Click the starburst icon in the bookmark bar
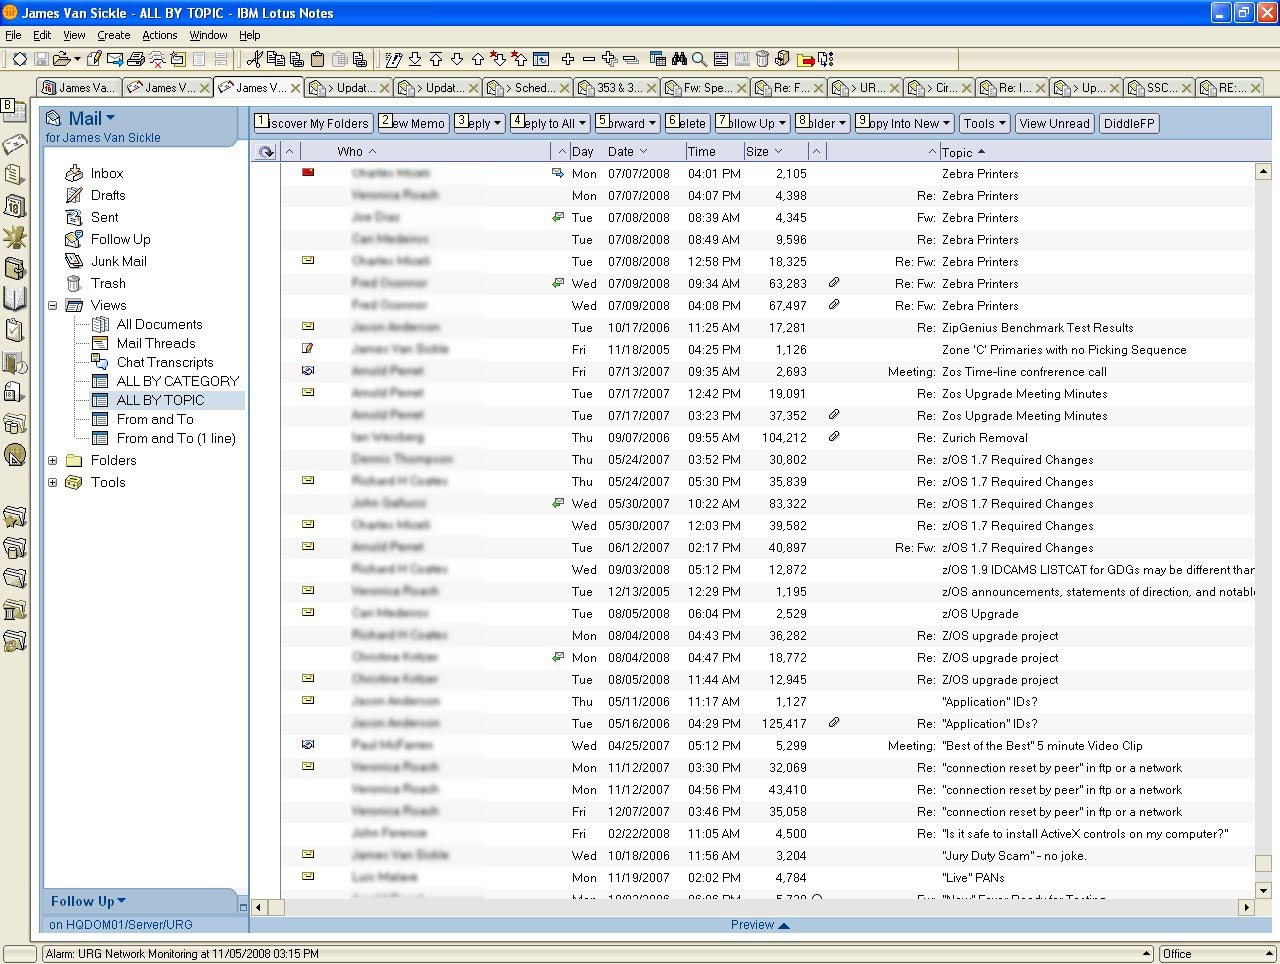The width and height of the screenshot is (1280, 964). (x=15, y=237)
